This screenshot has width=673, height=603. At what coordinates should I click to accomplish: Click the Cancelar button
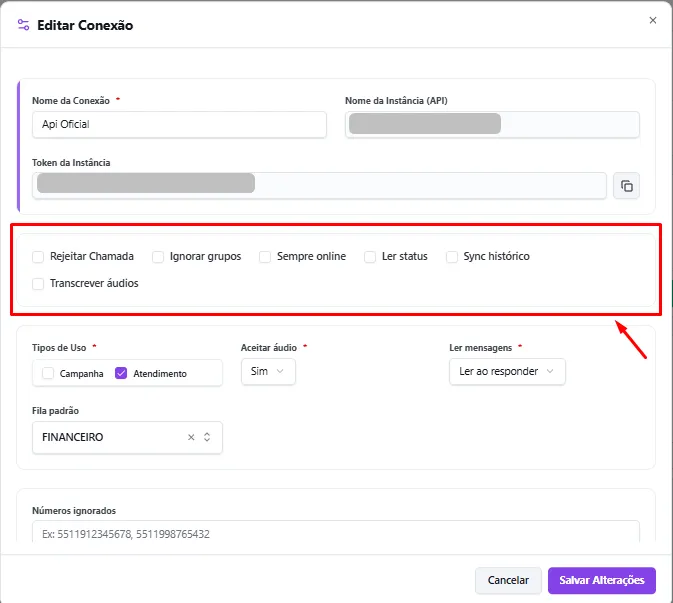tap(508, 580)
